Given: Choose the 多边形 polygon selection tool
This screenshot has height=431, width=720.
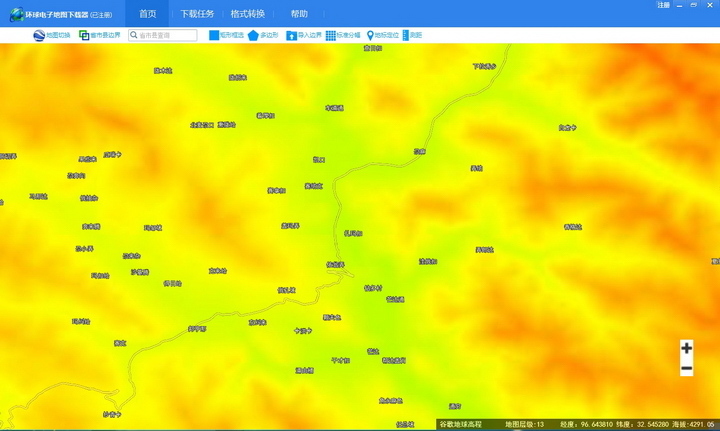Looking at the screenshot, I should point(254,35).
